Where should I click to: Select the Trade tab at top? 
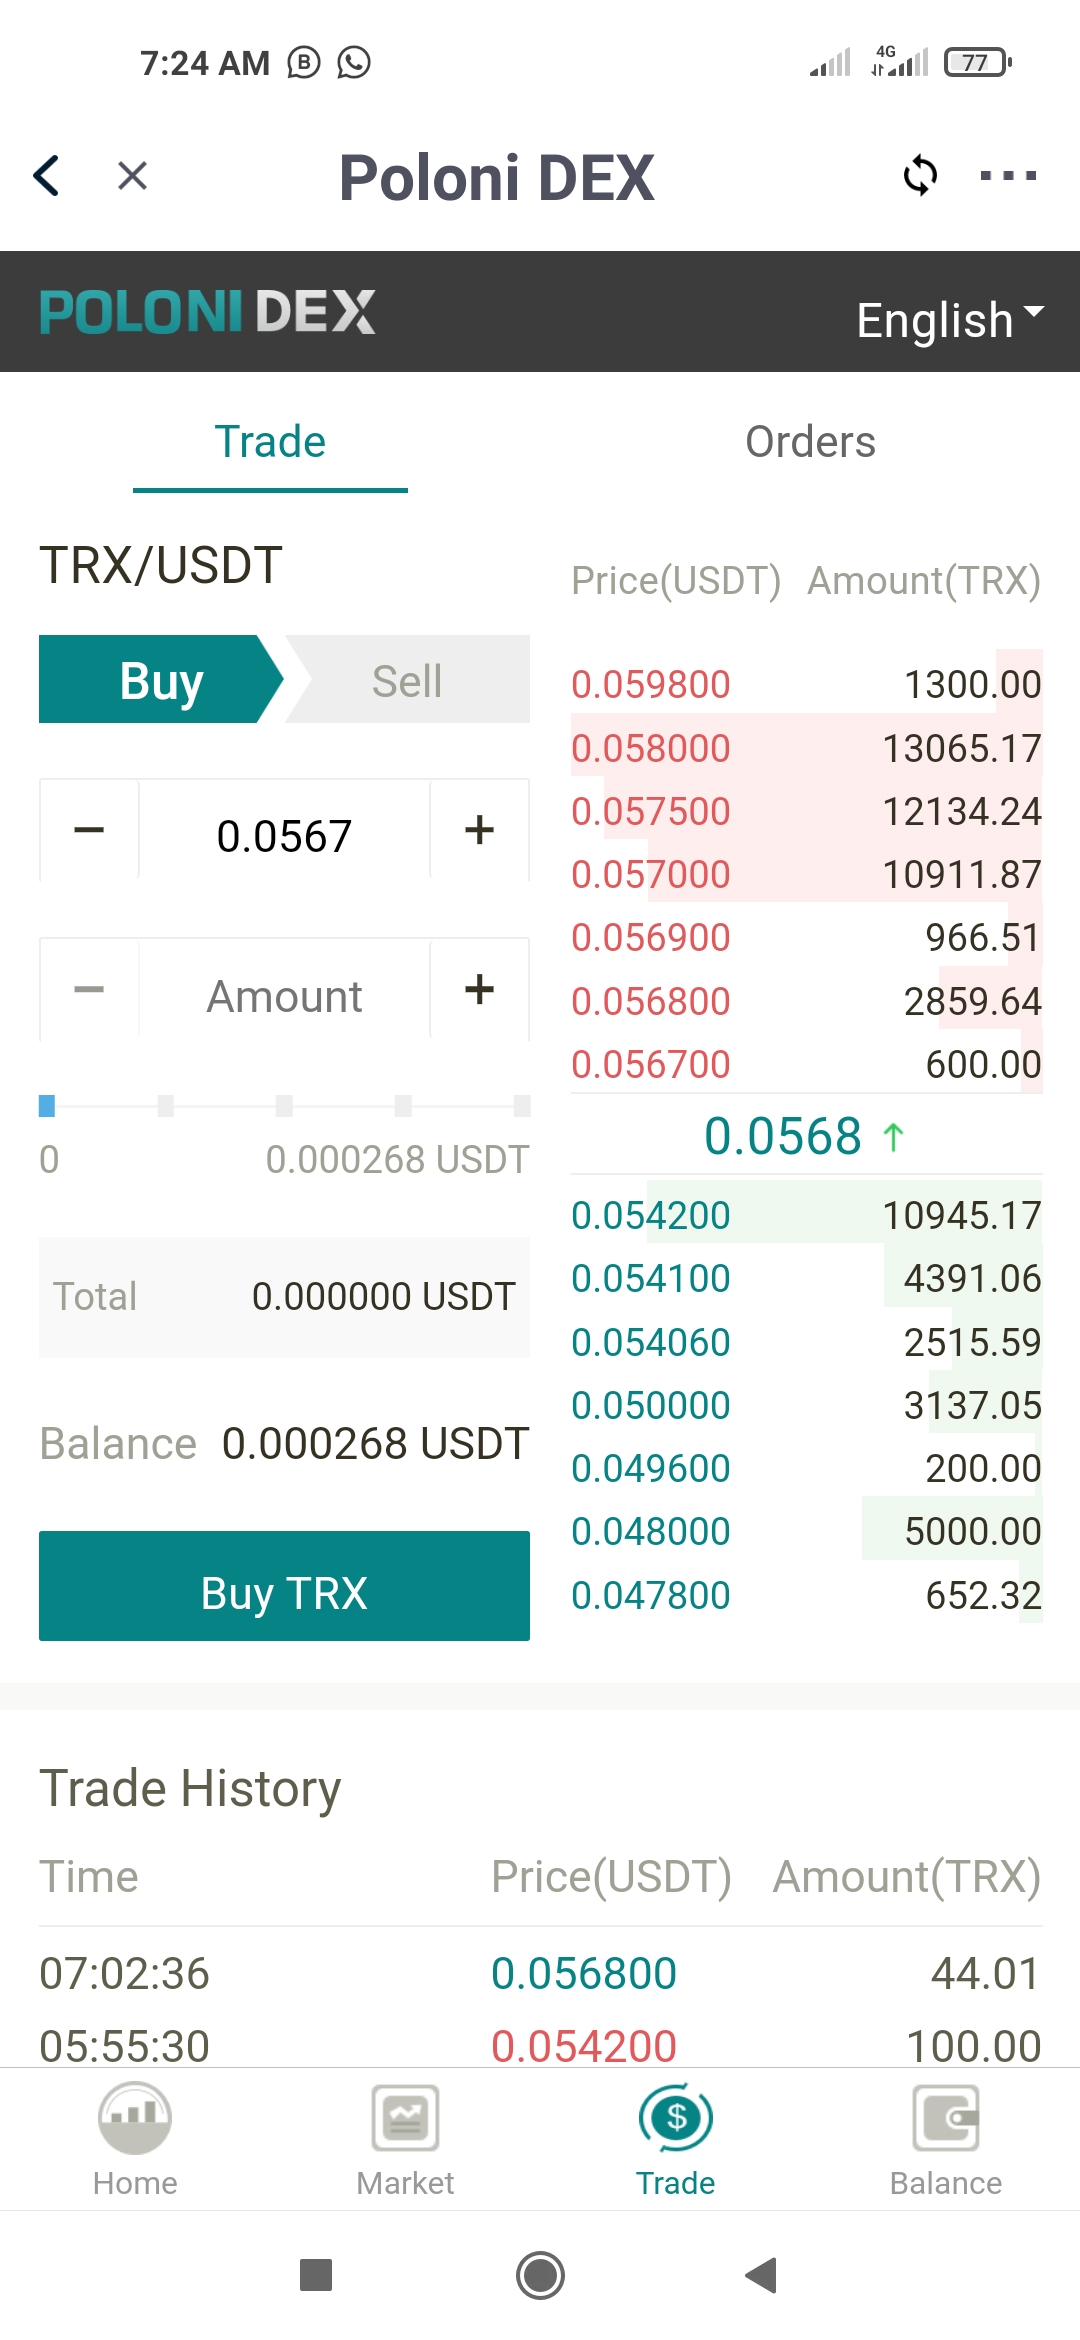coord(270,442)
